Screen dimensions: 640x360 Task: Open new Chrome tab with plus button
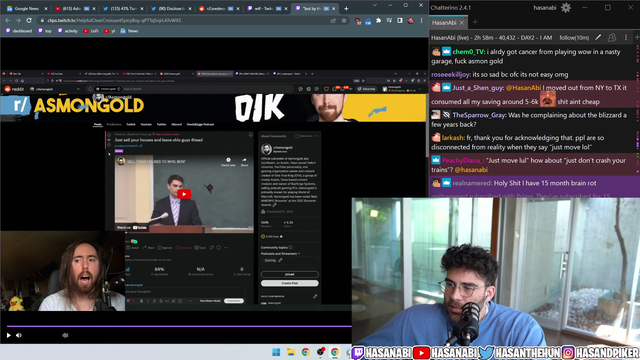point(346,8)
